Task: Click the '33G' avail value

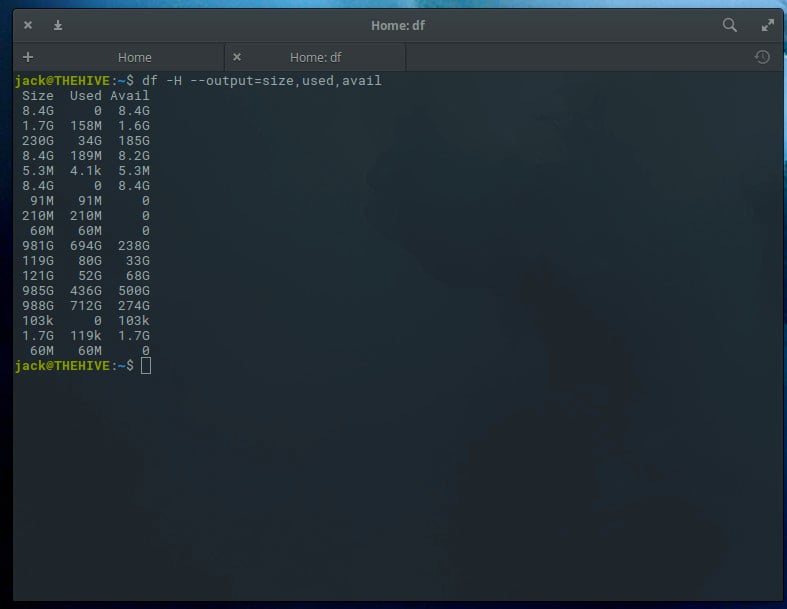Action: [138, 261]
